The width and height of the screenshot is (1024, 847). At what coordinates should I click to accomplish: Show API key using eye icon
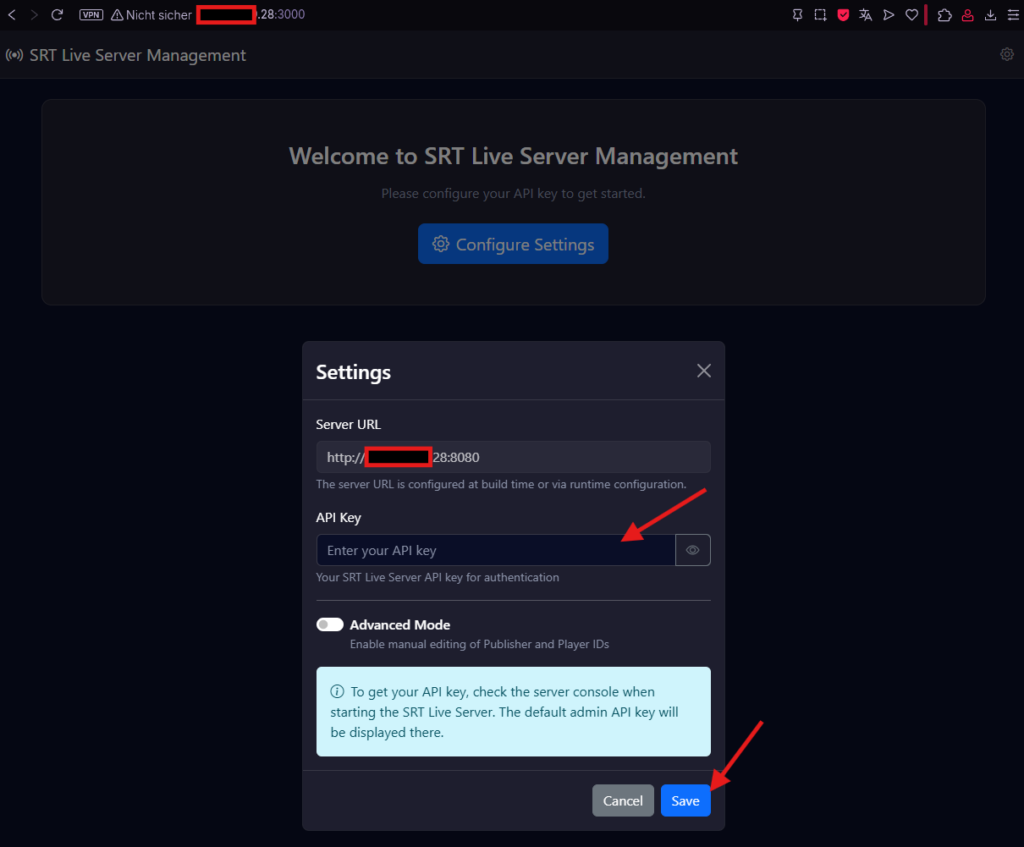[693, 550]
